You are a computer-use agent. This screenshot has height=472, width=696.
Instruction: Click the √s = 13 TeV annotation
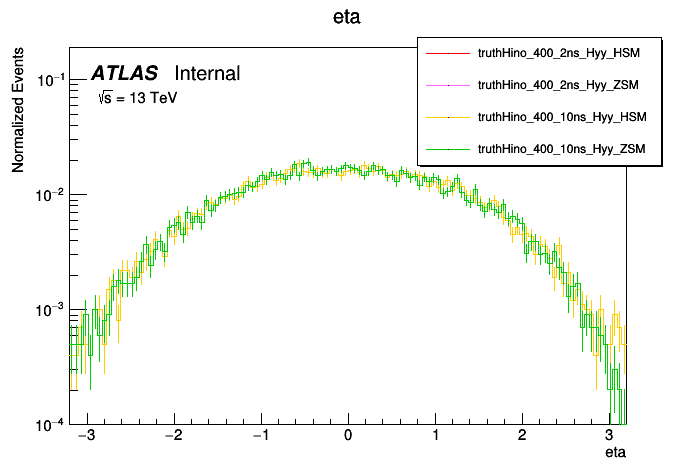[x=136, y=99]
